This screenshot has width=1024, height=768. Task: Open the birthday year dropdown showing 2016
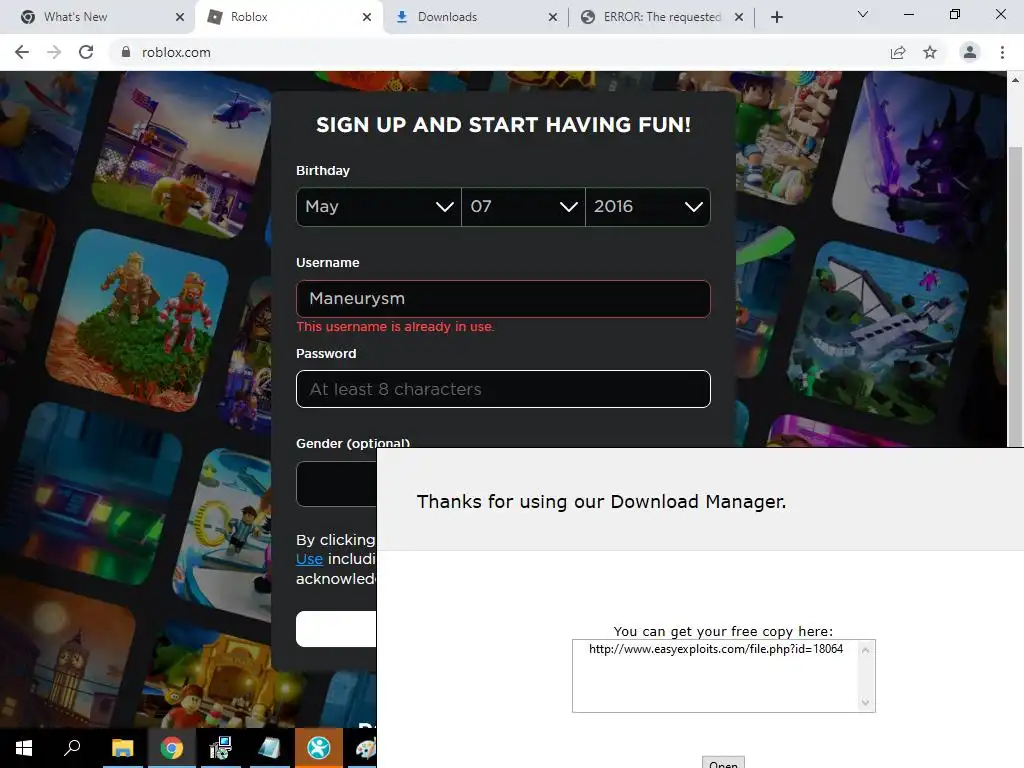point(648,207)
